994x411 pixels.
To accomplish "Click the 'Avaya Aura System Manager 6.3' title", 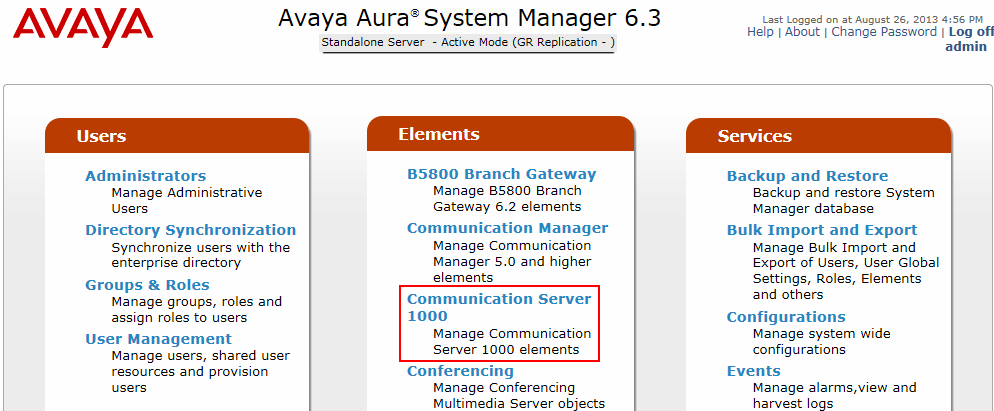I will [469, 18].
